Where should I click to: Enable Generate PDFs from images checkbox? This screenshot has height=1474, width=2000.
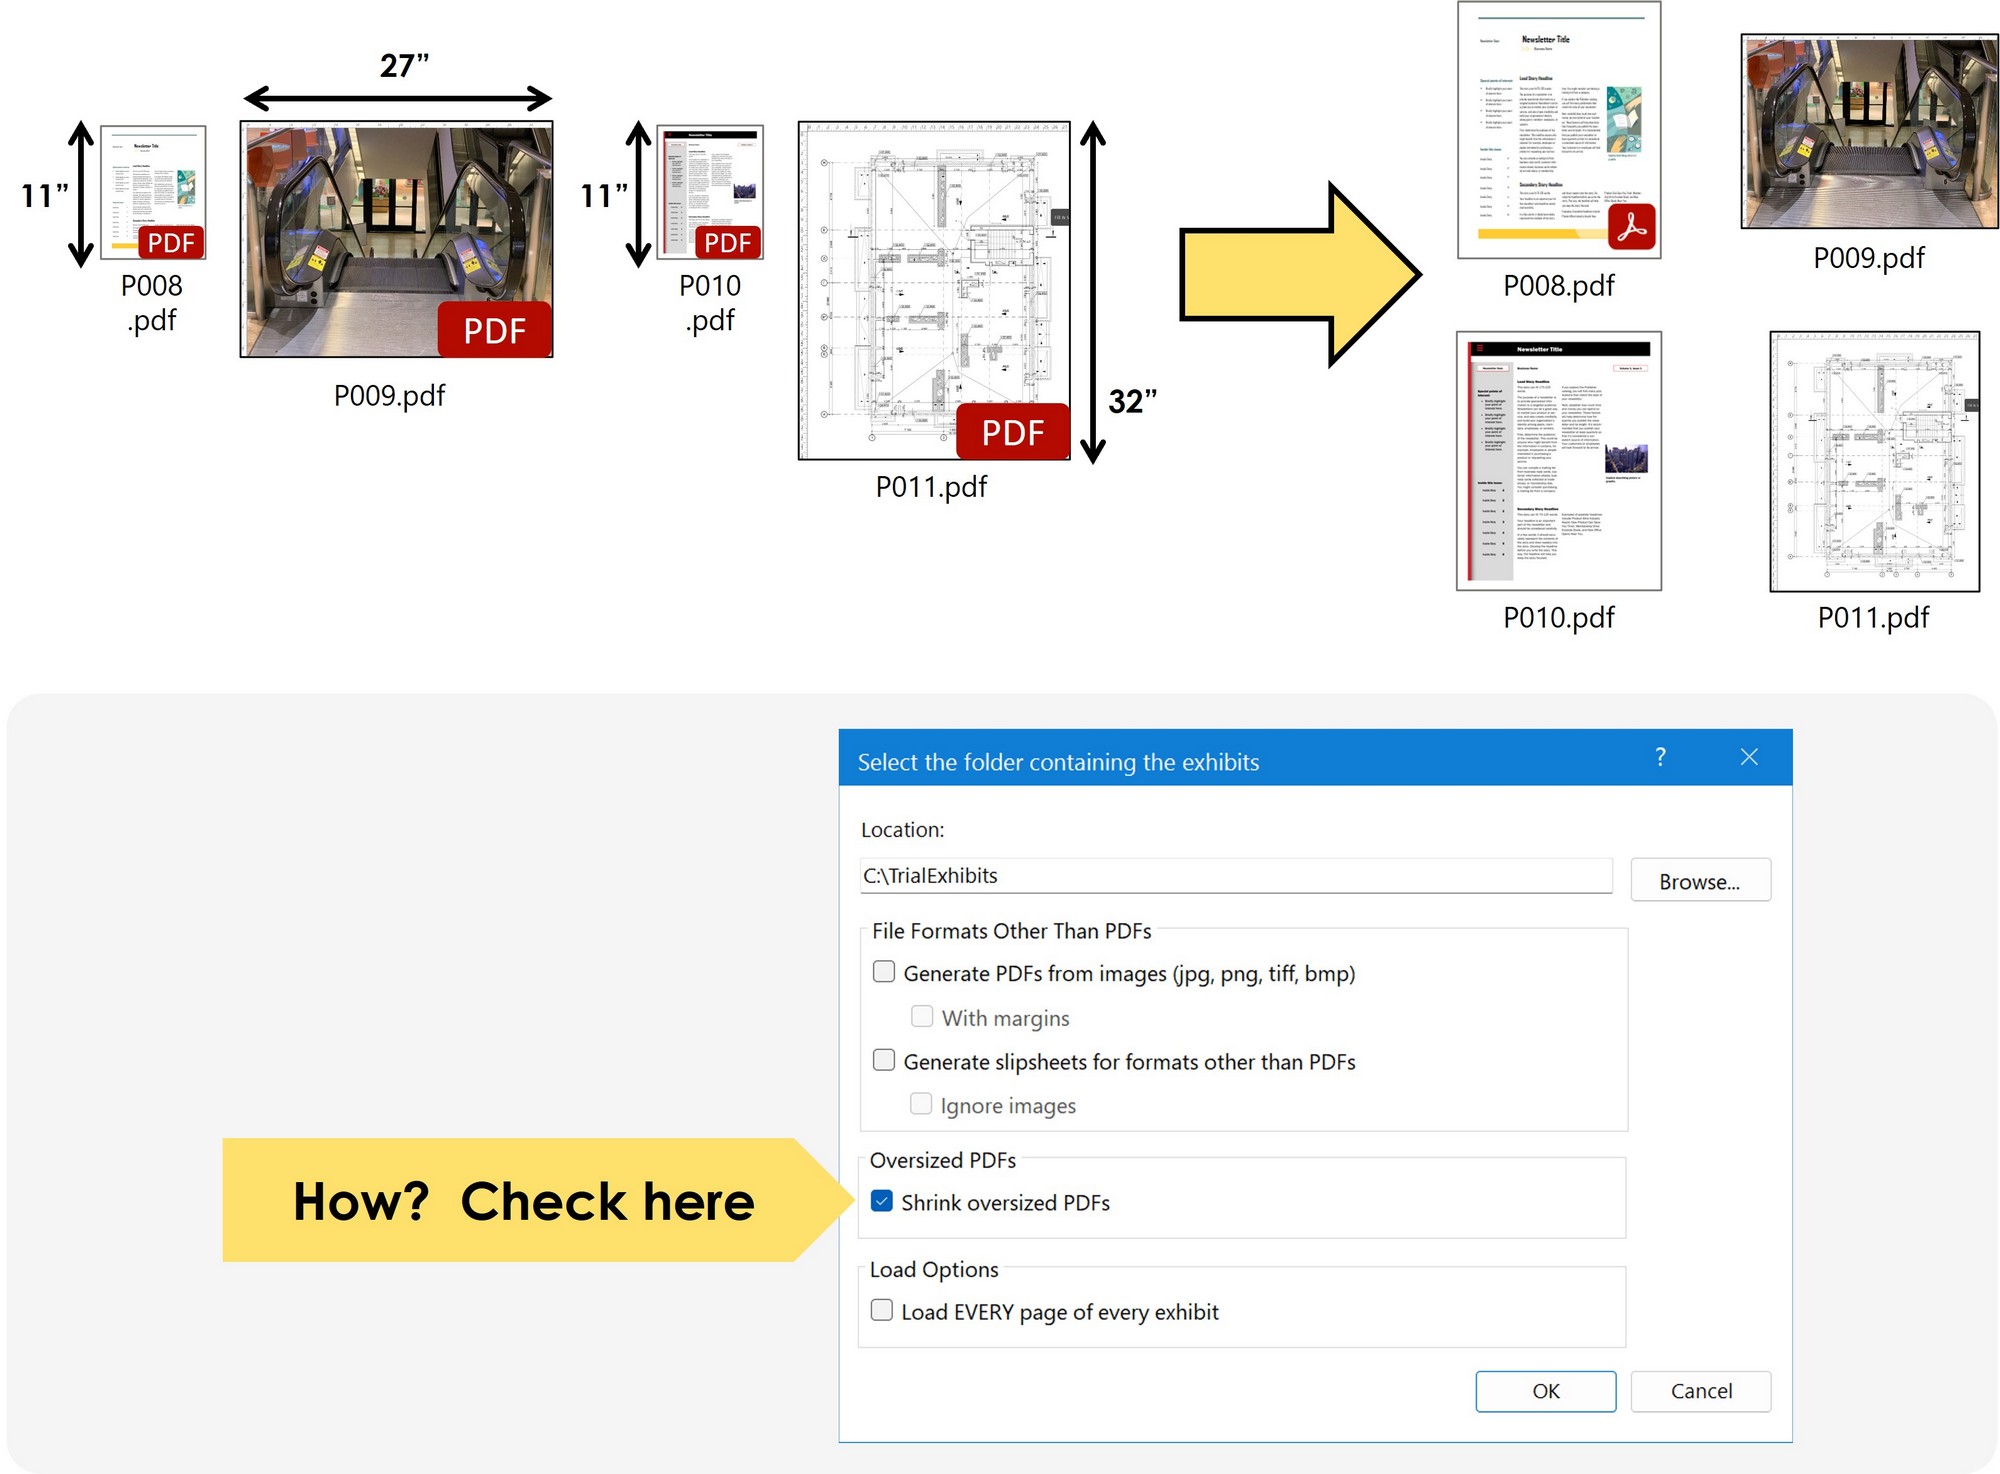[x=884, y=972]
